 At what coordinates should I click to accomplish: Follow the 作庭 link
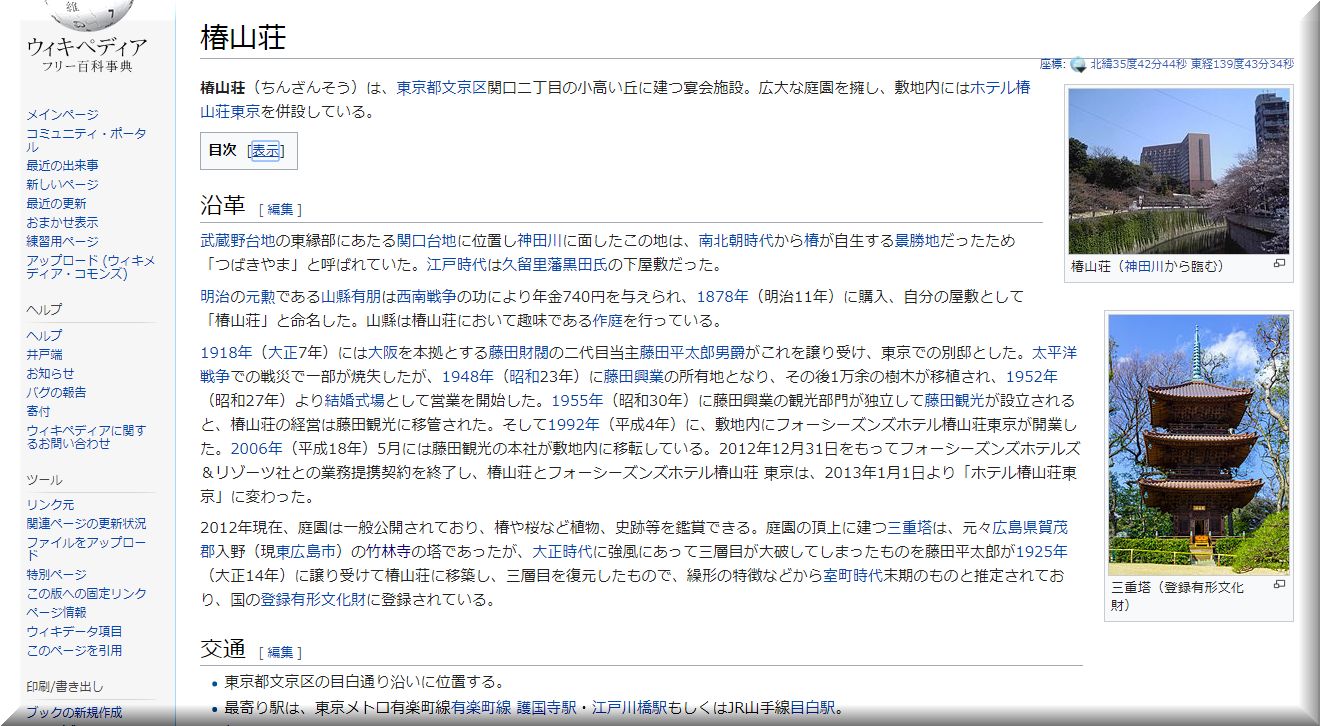click(608, 321)
